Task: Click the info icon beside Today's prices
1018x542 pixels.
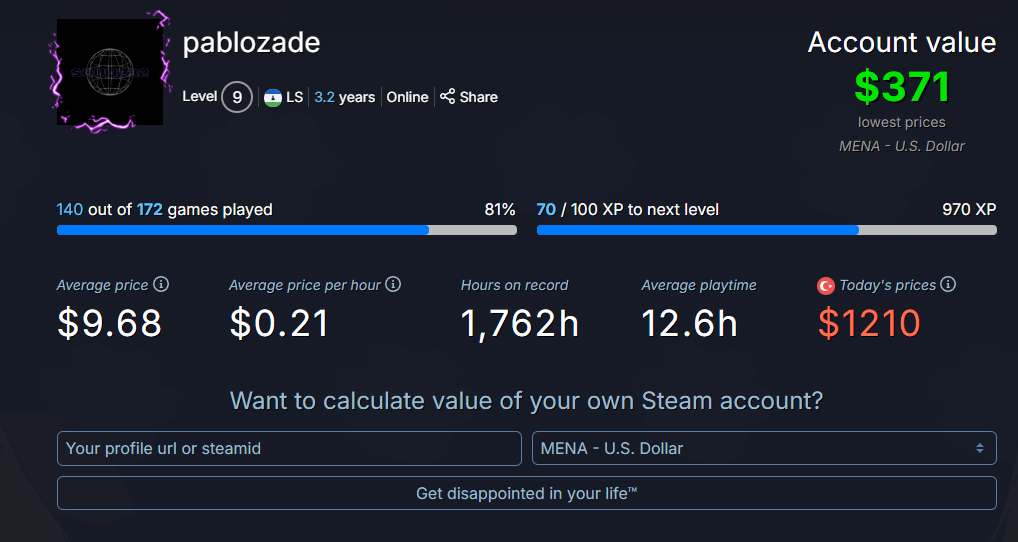Action: (x=948, y=285)
